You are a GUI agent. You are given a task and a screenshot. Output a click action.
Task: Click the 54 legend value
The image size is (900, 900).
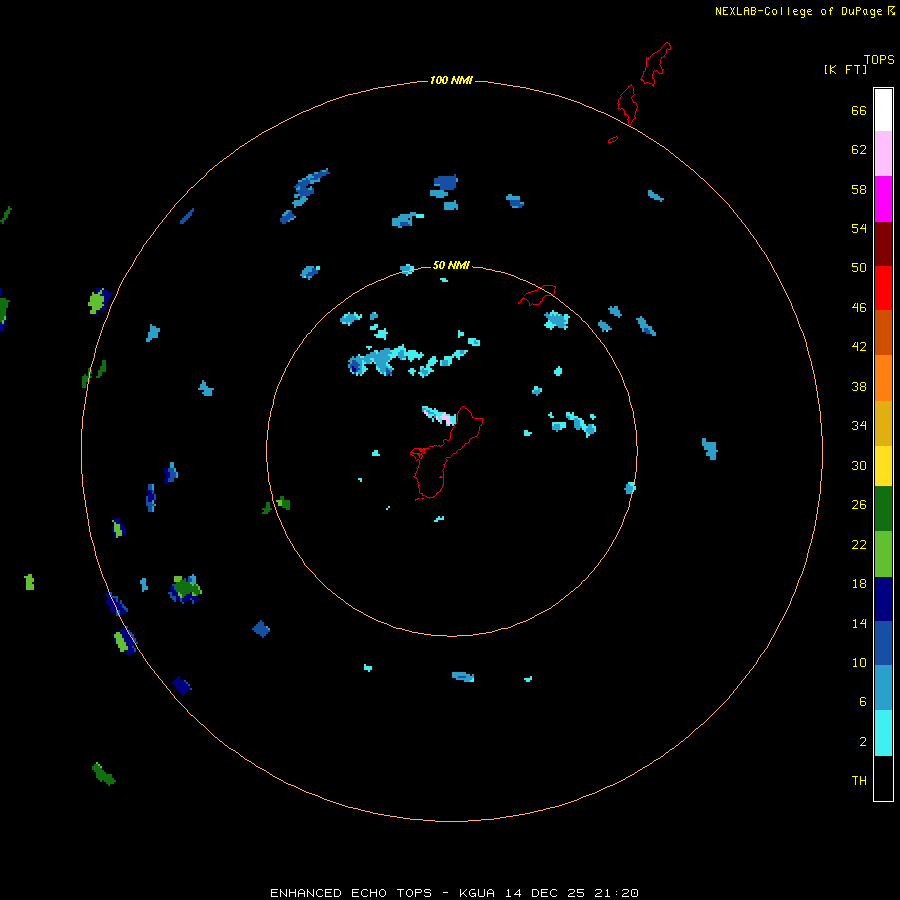coord(859,228)
